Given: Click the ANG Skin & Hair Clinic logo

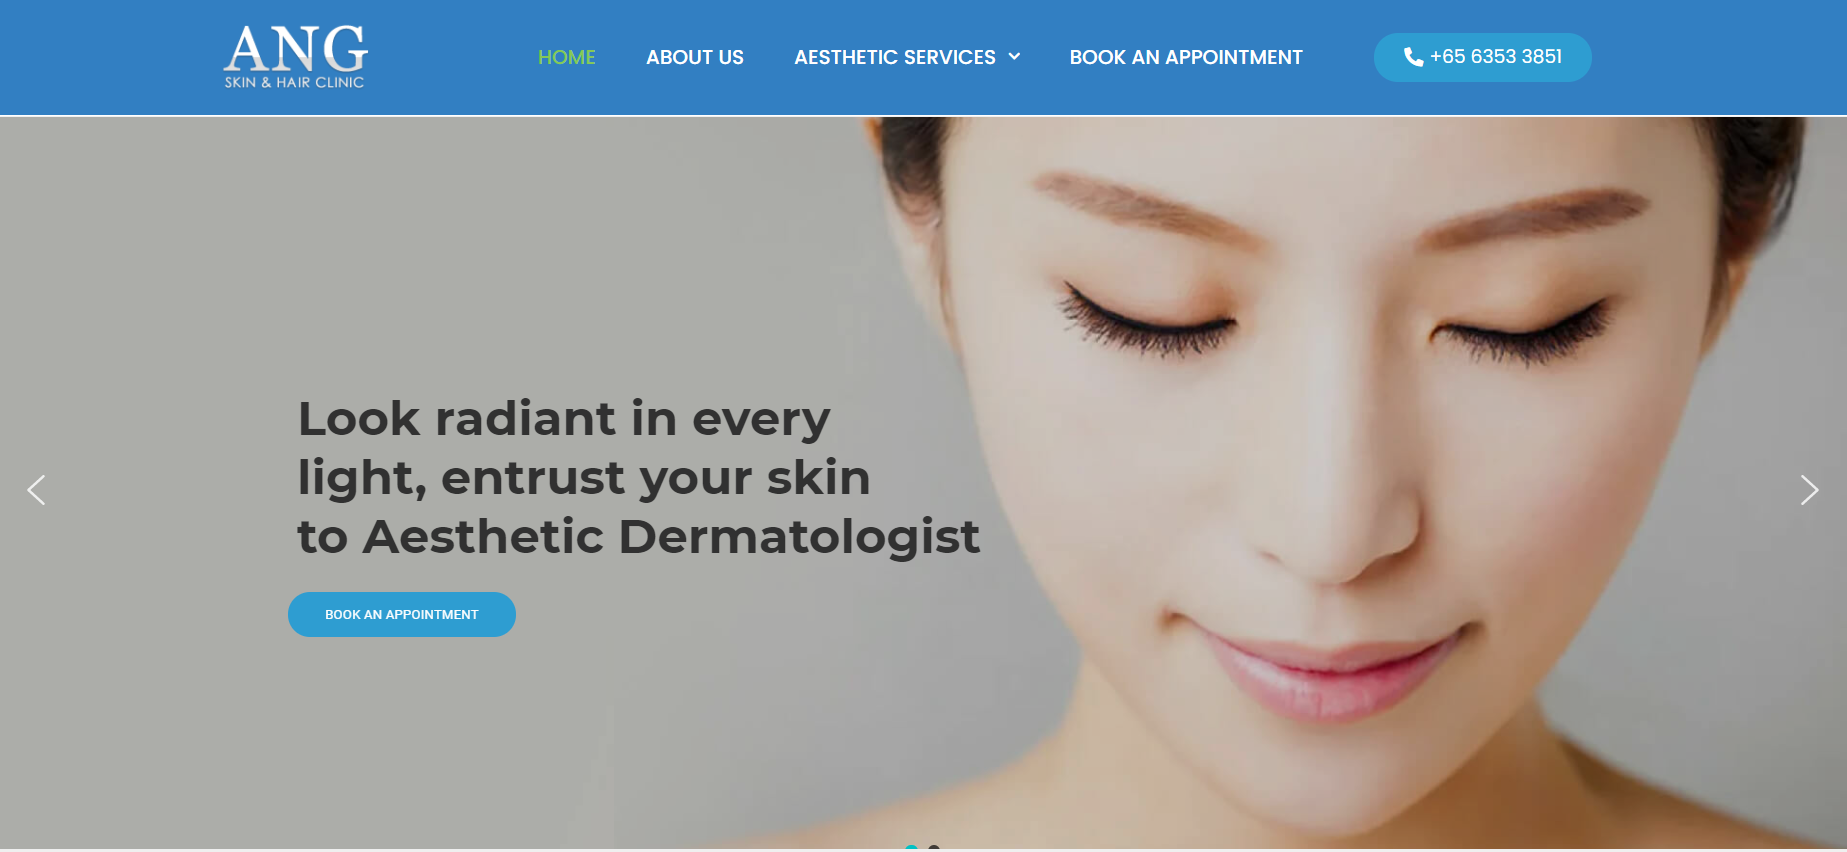Looking at the screenshot, I should coord(296,57).
